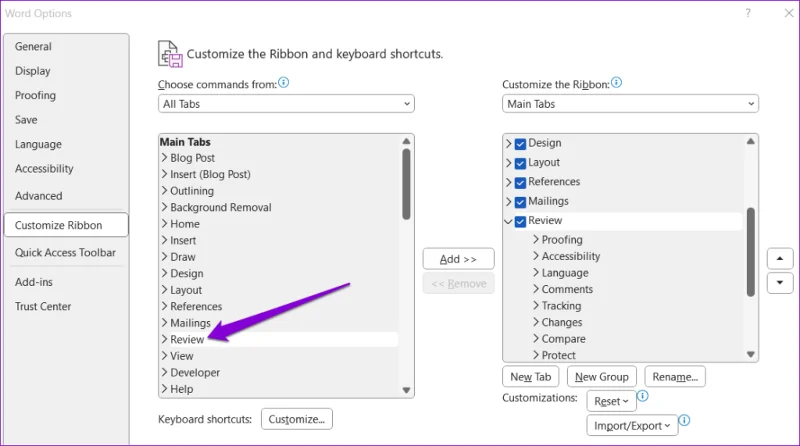Open the Customize the Ribbon dropdown
This screenshot has height=446, width=800.
630,104
